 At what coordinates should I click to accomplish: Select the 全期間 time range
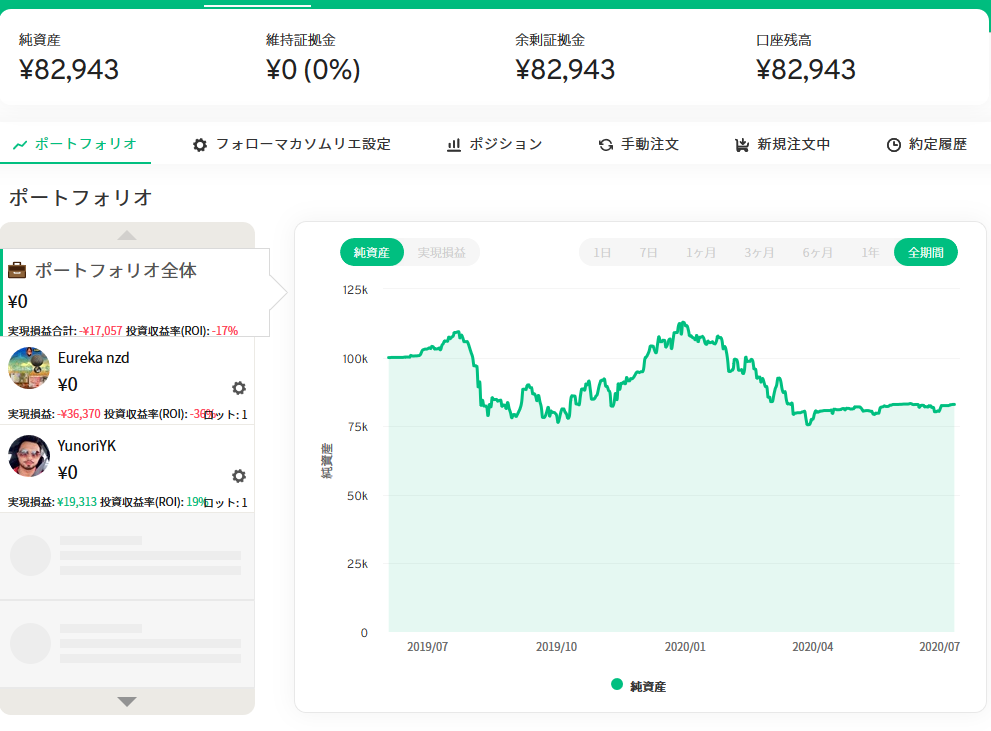(x=925, y=253)
